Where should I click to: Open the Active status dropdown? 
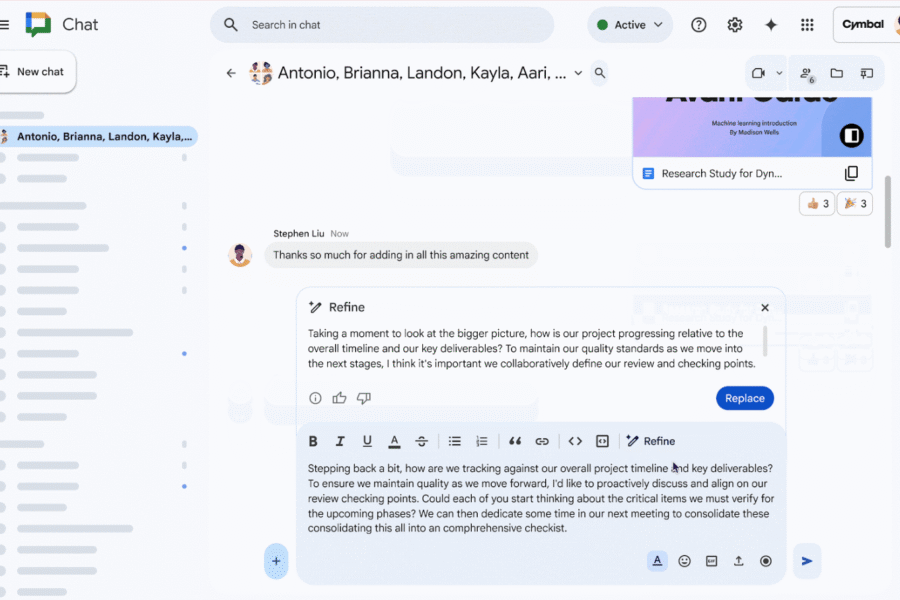point(630,24)
